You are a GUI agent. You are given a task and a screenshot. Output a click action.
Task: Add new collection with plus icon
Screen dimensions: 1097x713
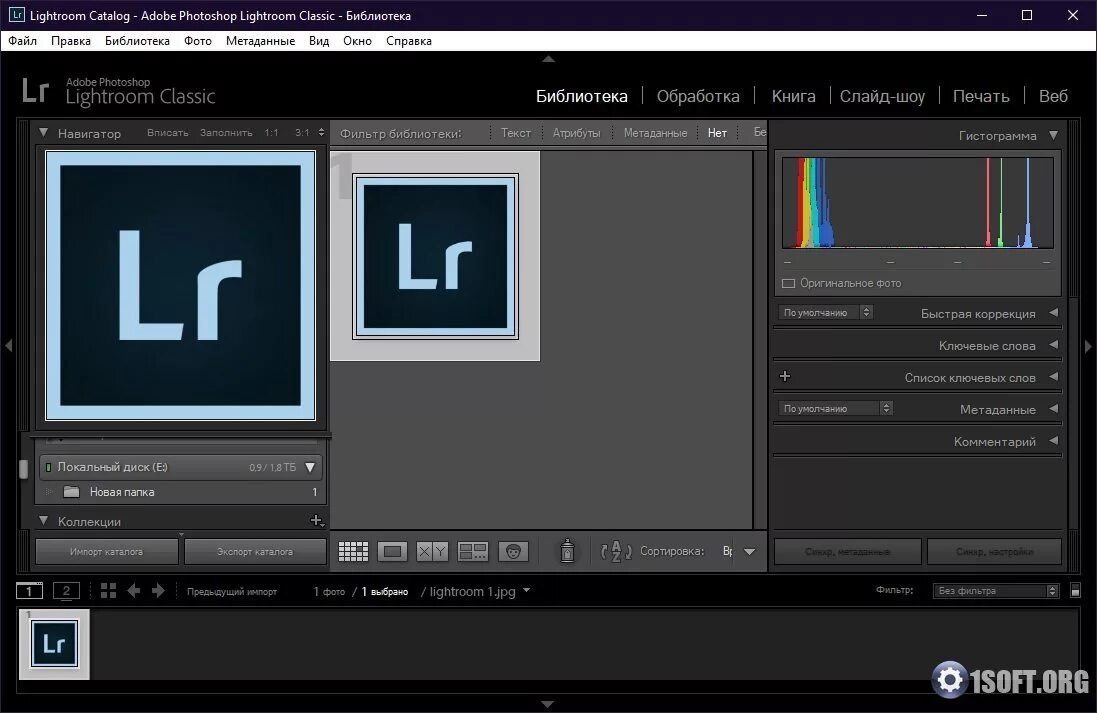point(316,521)
